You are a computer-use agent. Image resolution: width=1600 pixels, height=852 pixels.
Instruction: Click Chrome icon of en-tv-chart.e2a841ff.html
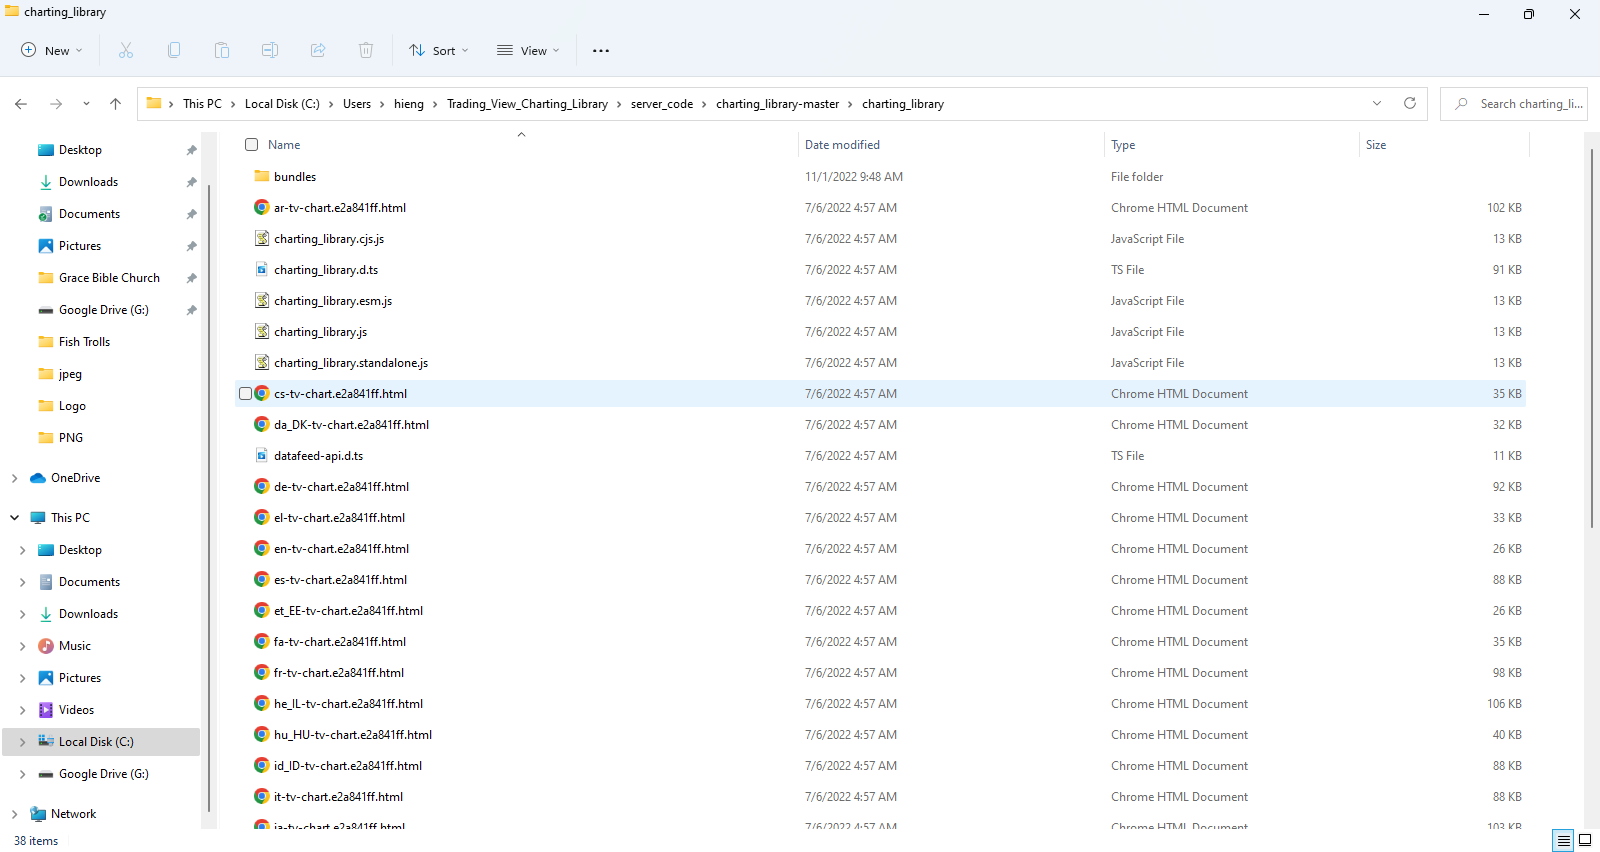pyautogui.click(x=262, y=548)
